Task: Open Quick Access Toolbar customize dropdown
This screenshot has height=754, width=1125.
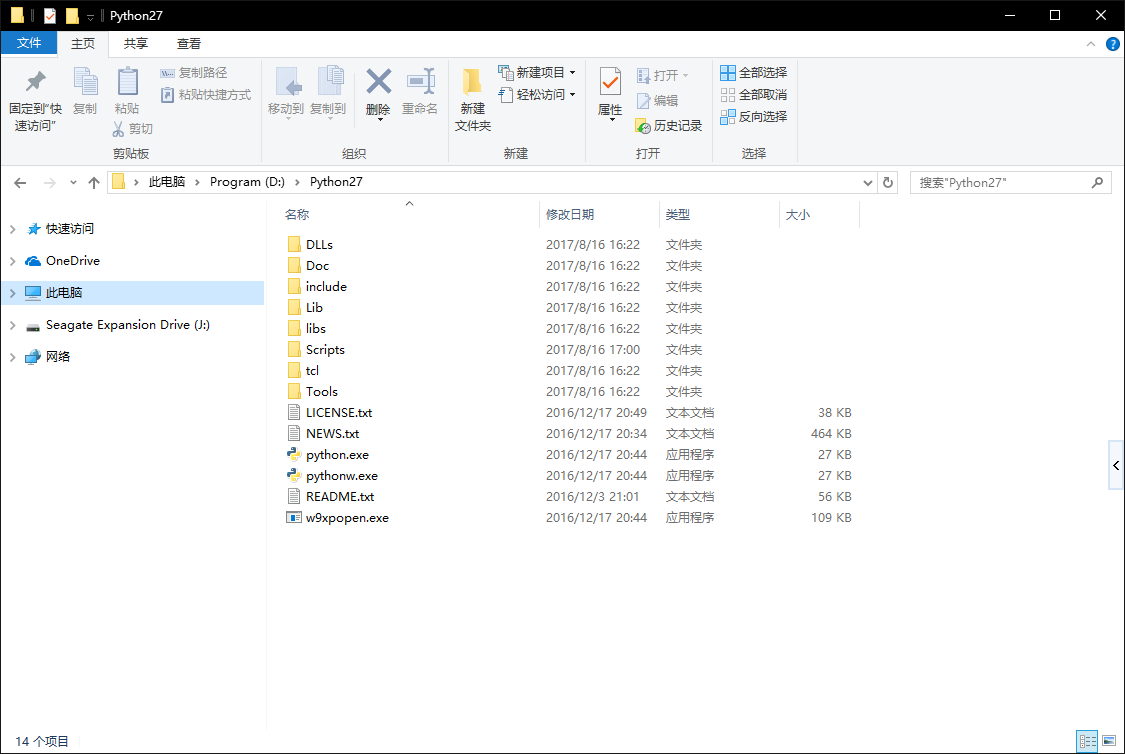Action: [90, 17]
